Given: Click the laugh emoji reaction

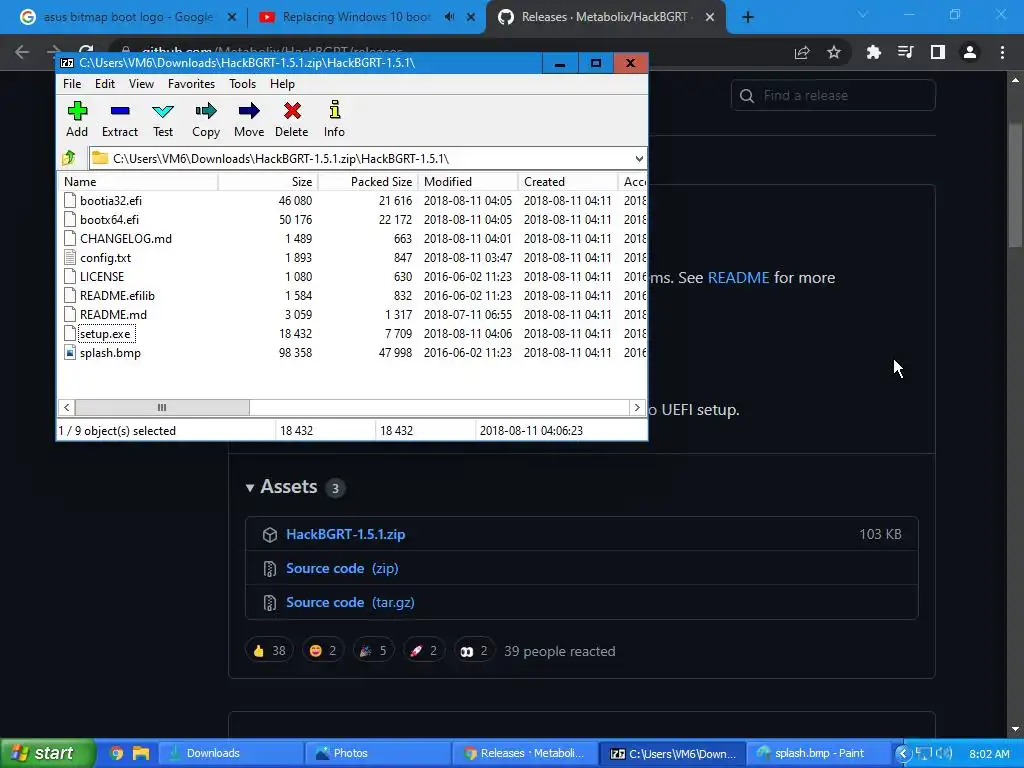Looking at the screenshot, I should click(x=323, y=650).
